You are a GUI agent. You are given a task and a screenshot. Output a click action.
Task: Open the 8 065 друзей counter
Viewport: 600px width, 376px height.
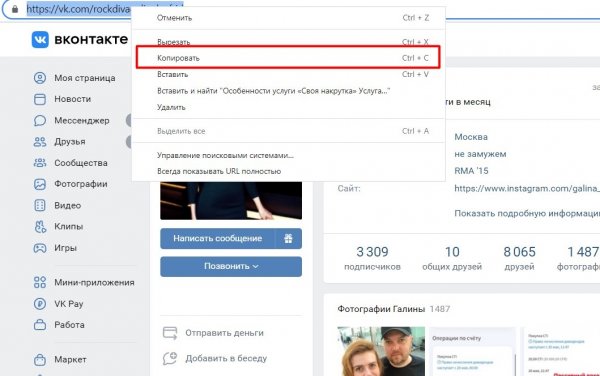pyautogui.click(x=519, y=258)
